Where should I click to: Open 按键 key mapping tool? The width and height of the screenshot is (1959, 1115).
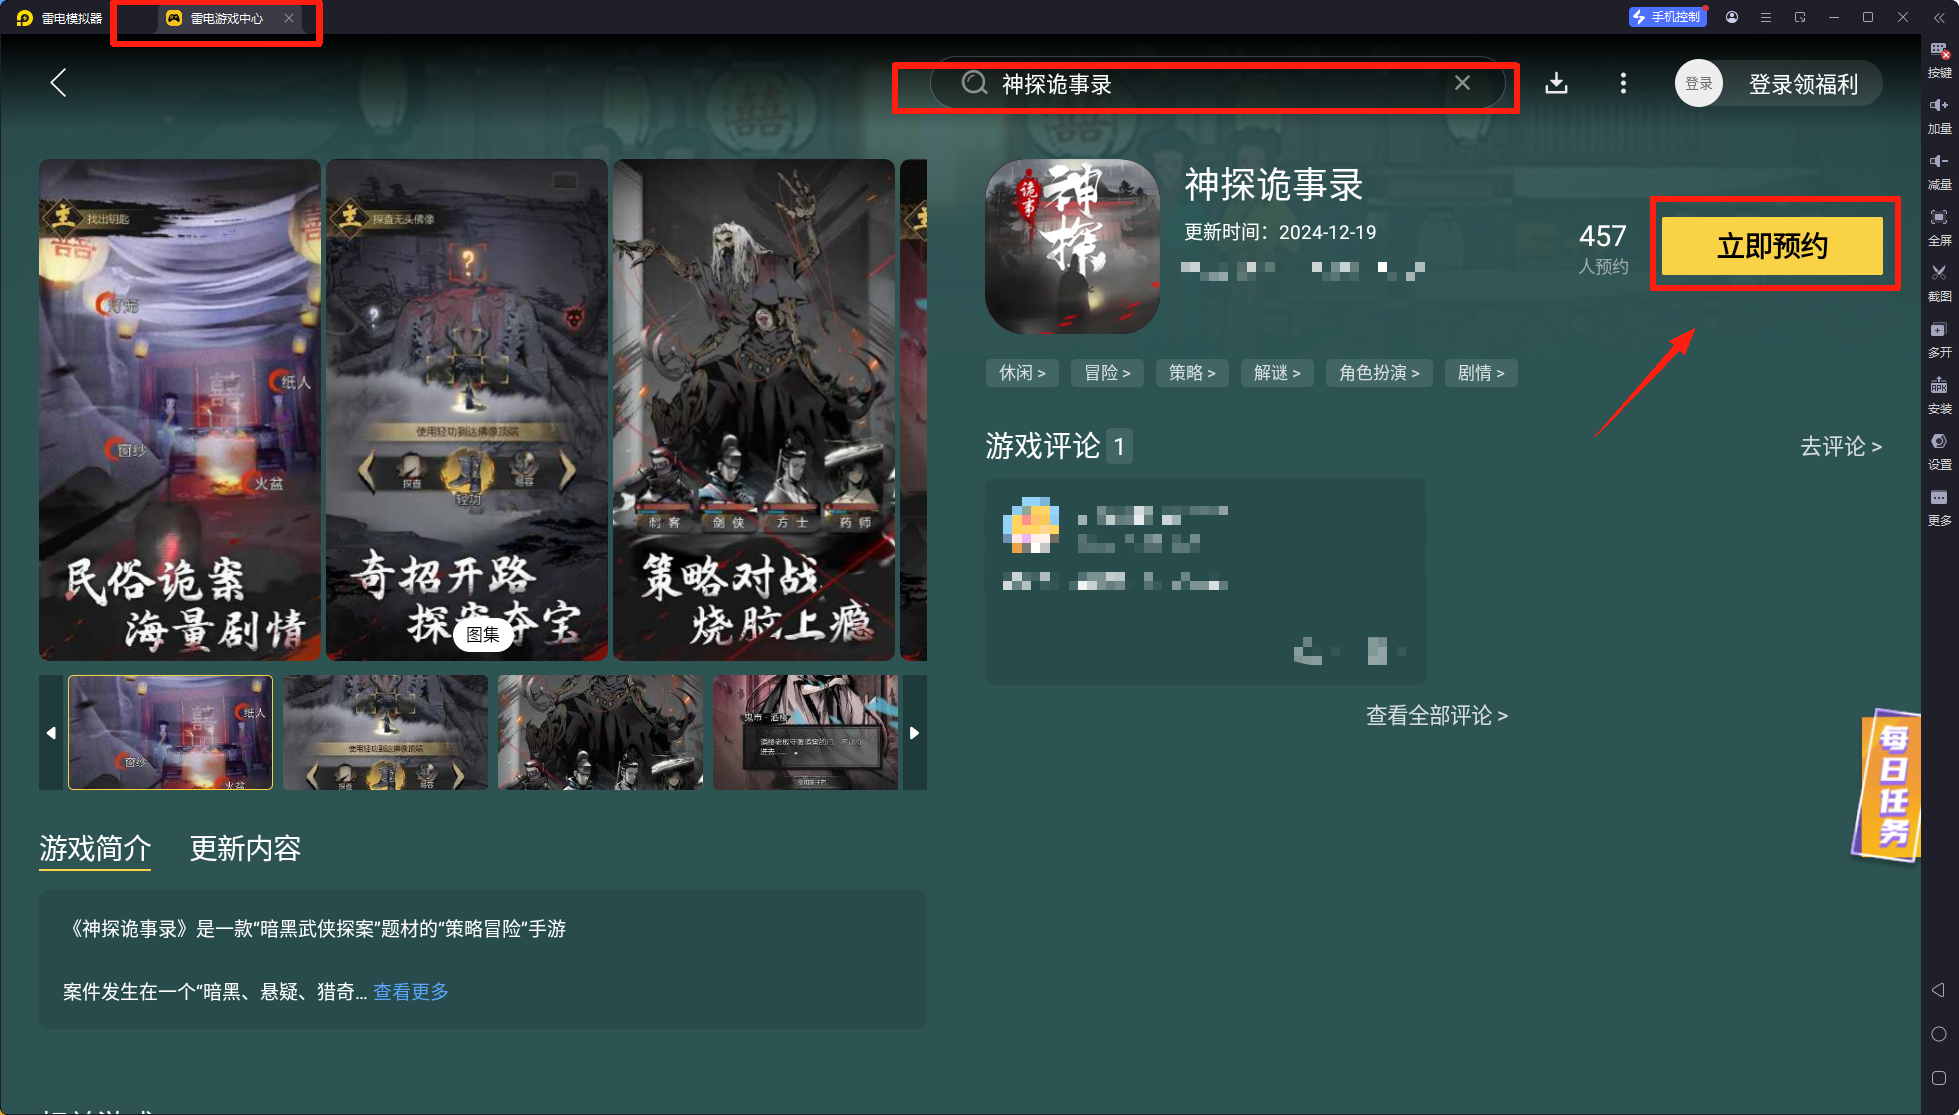point(1939,59)
